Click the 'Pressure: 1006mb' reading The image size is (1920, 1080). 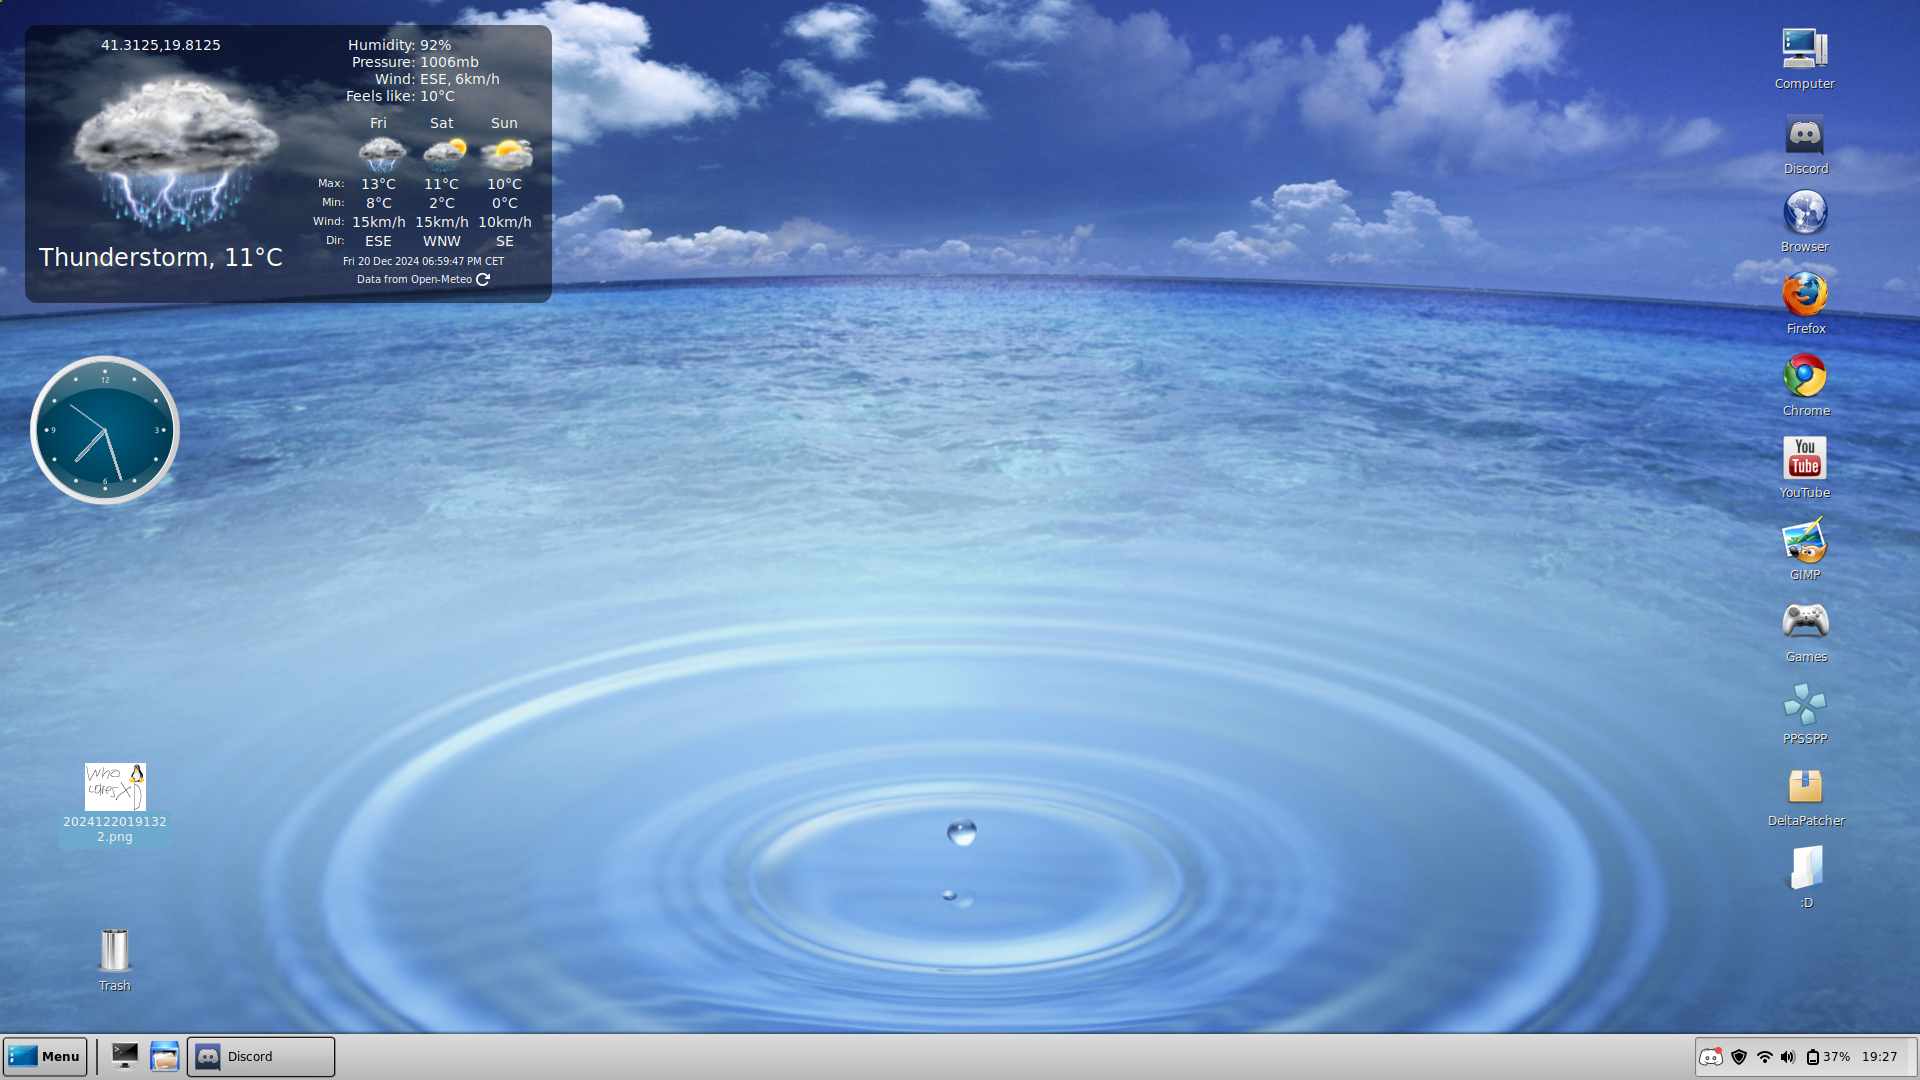pos(415,62)
